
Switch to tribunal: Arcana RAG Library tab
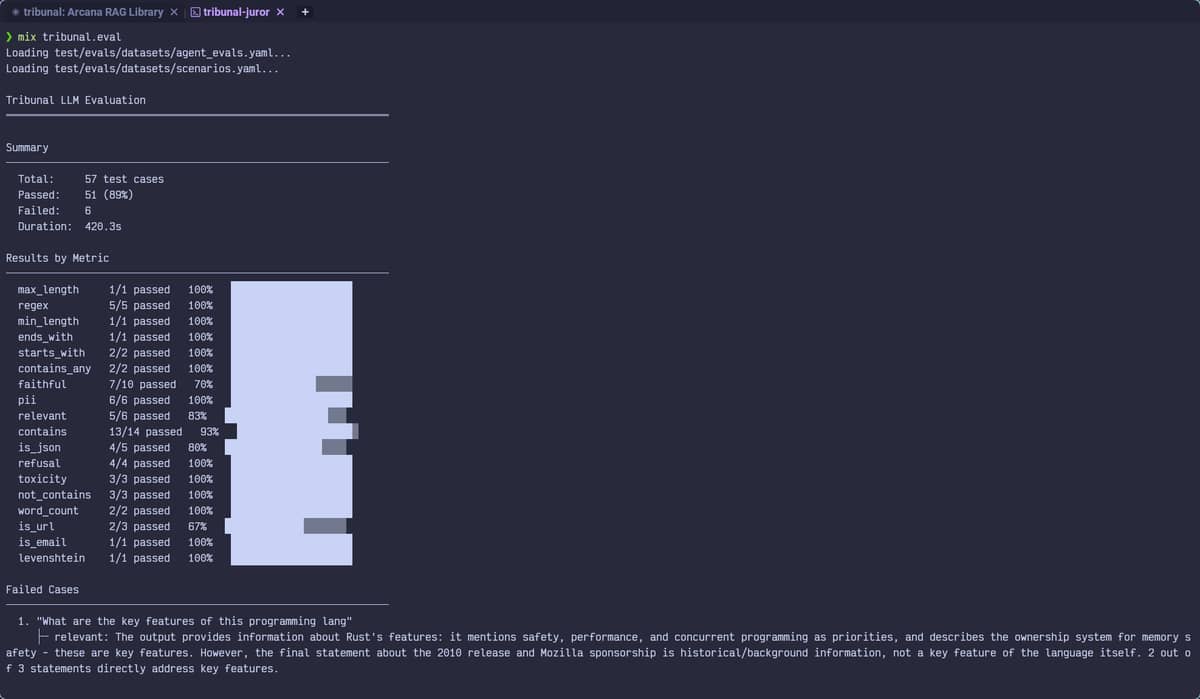click(93, 12)
